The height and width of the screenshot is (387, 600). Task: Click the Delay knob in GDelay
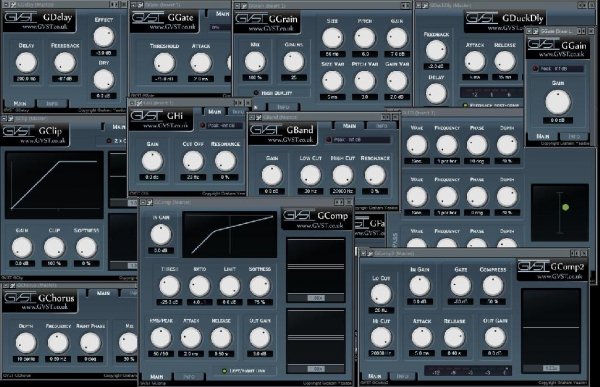26,63
